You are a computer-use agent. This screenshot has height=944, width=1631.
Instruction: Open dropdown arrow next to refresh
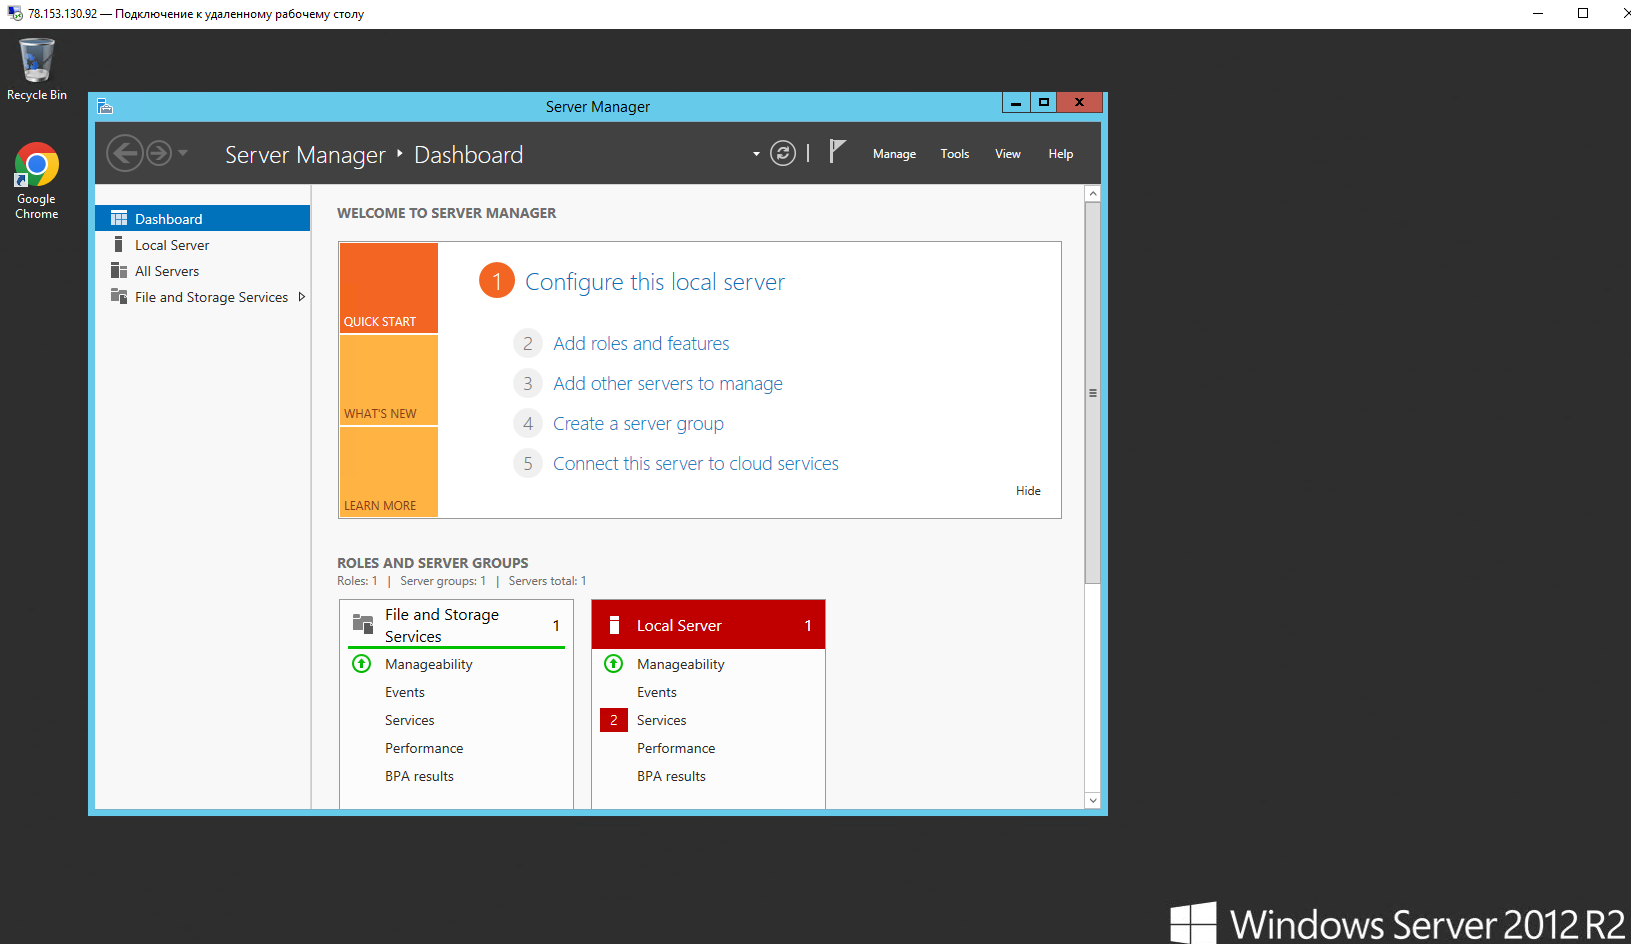click(x=756, y=154)
